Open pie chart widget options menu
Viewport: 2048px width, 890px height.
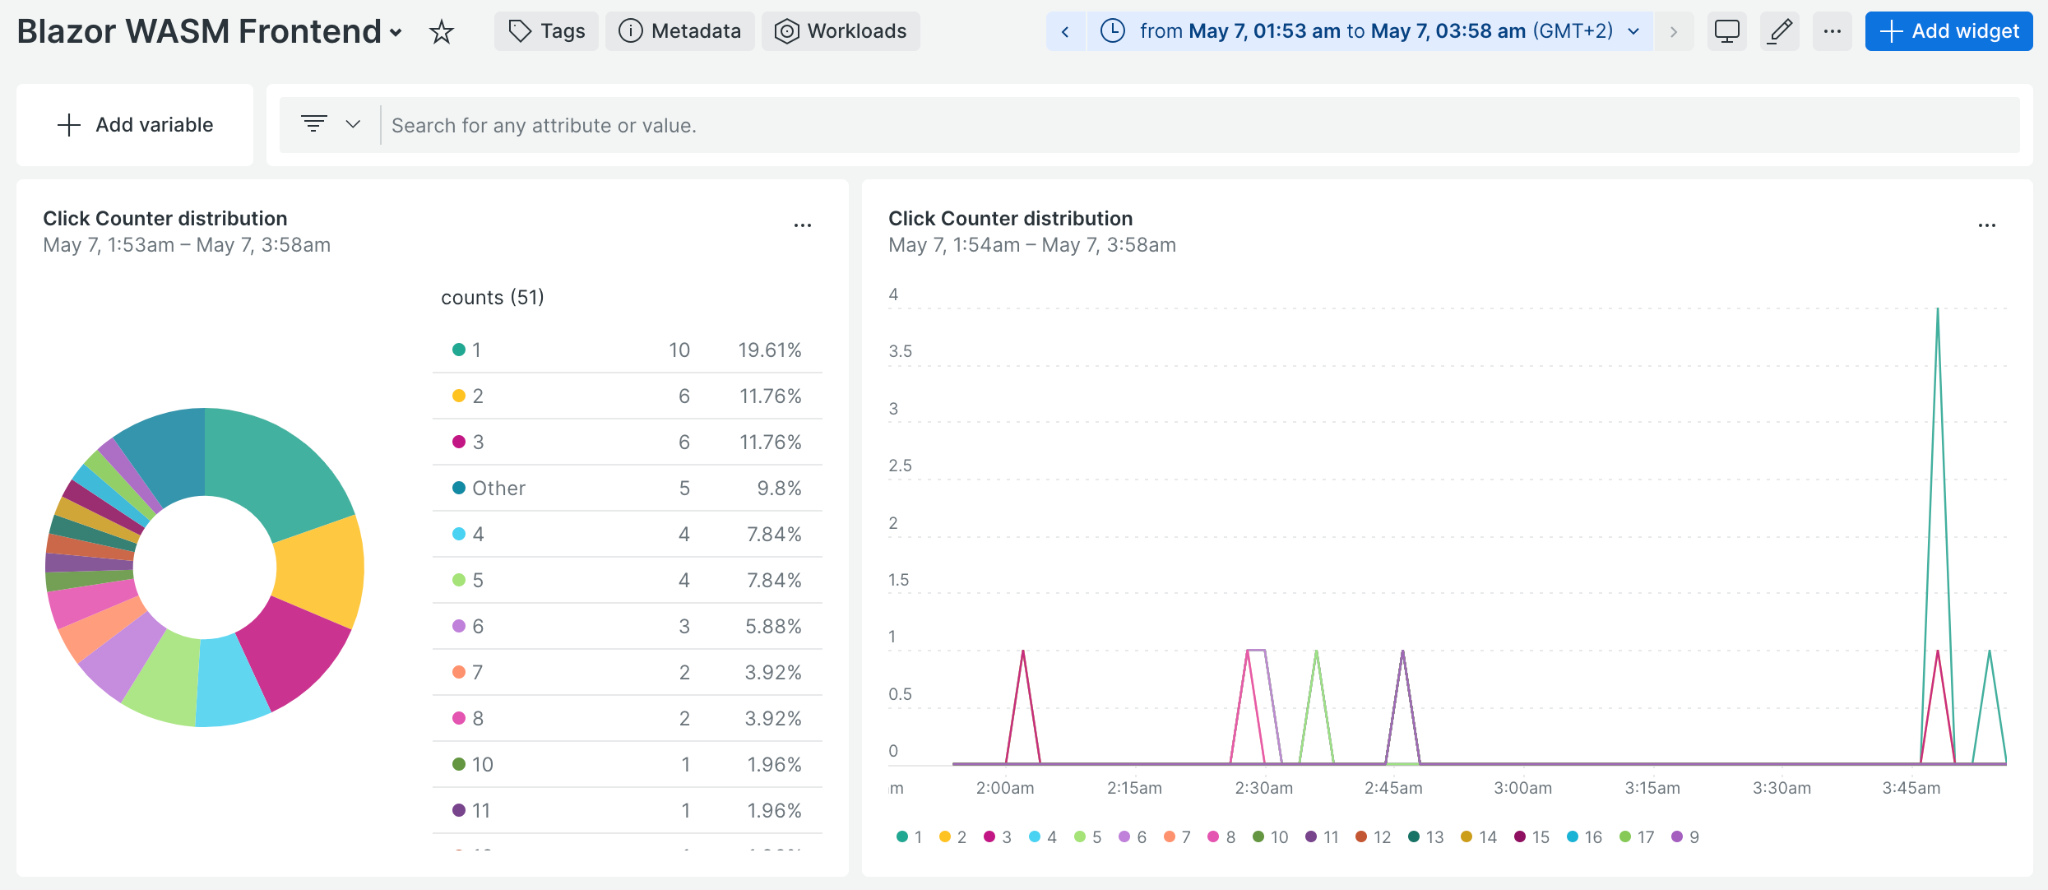tap(802, 225)
